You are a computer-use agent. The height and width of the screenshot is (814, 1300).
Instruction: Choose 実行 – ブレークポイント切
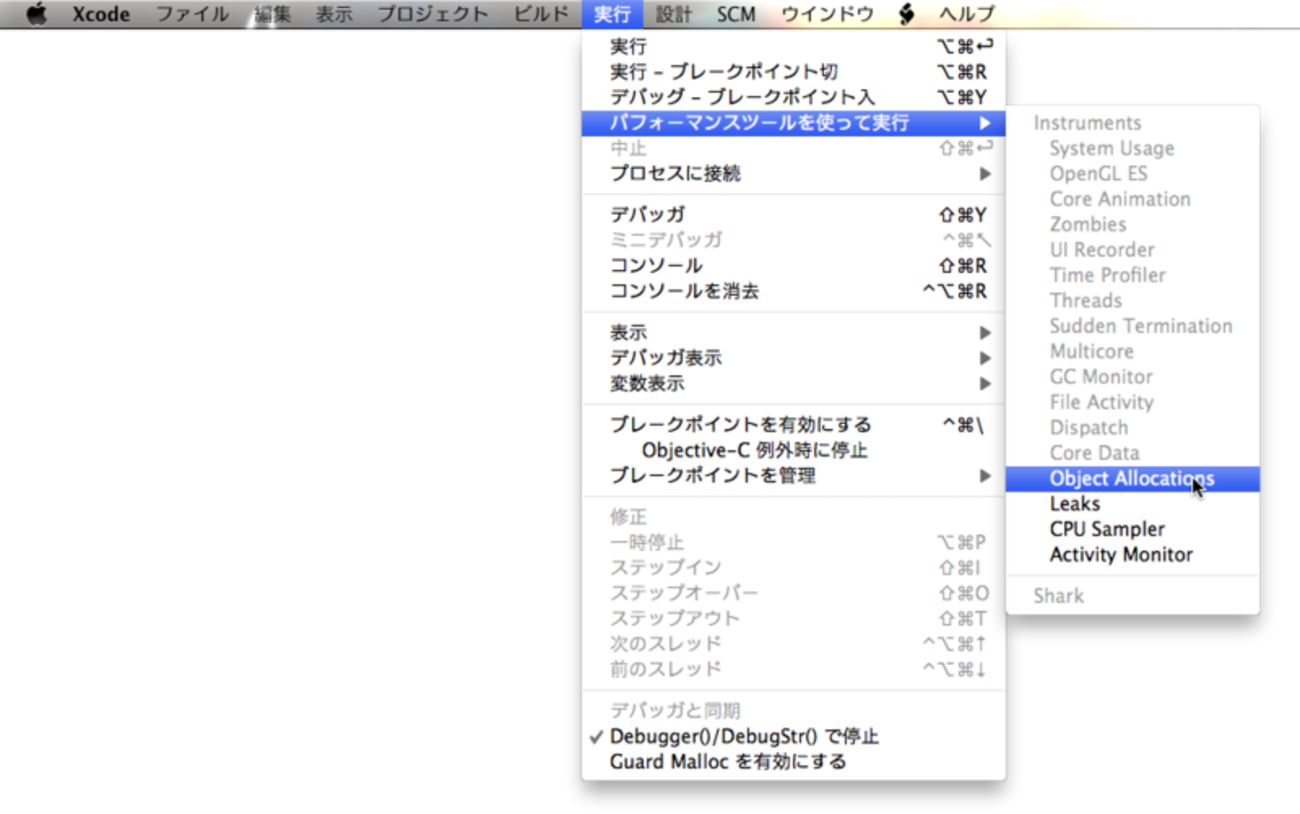[794, 72]
